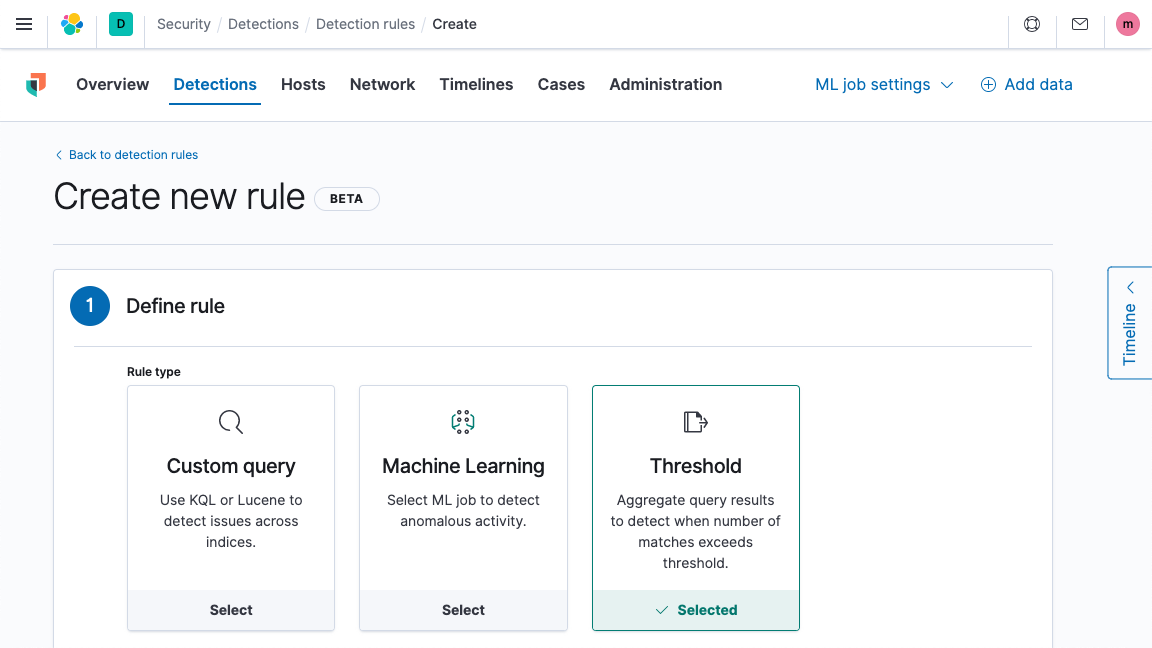Open the Network tab
Viewport: 1152px width, 648px height.
pos(382,84)
